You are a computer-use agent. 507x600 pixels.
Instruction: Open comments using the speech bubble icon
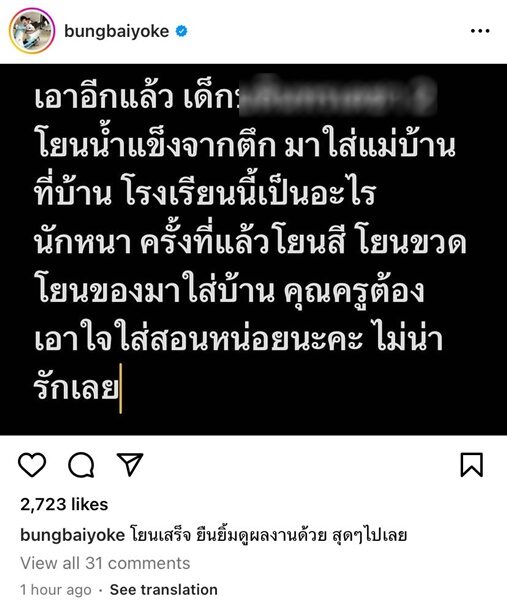(x=81, y=465)
